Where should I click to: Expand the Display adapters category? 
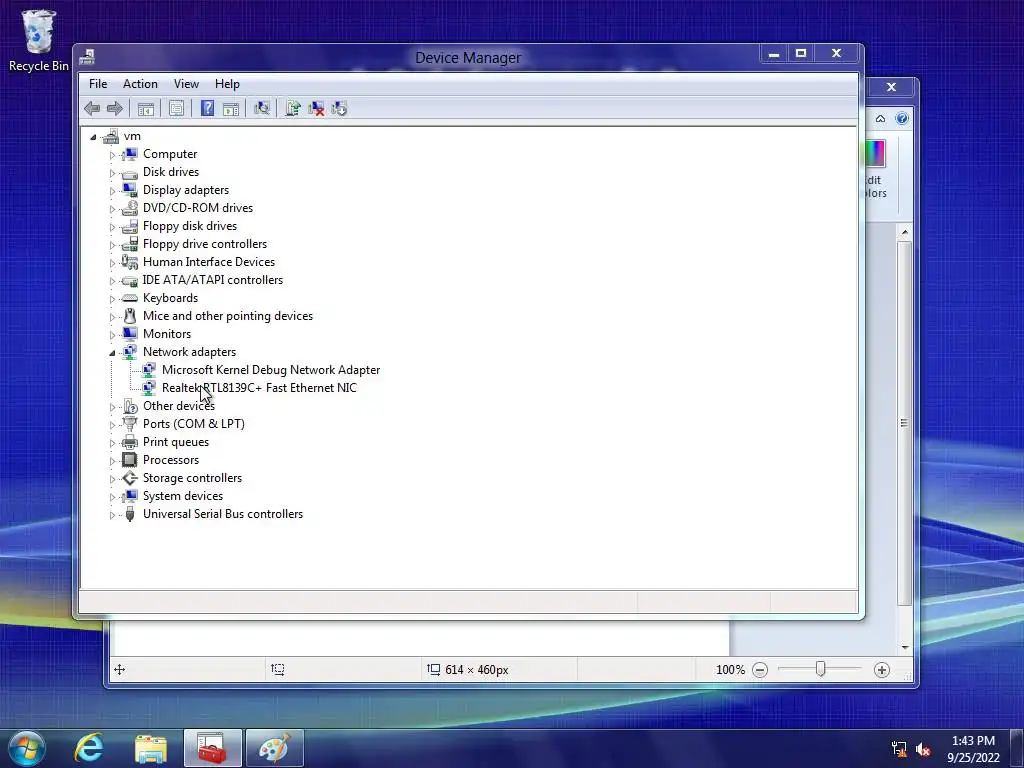pyautogui.click(x=112, y=191)
